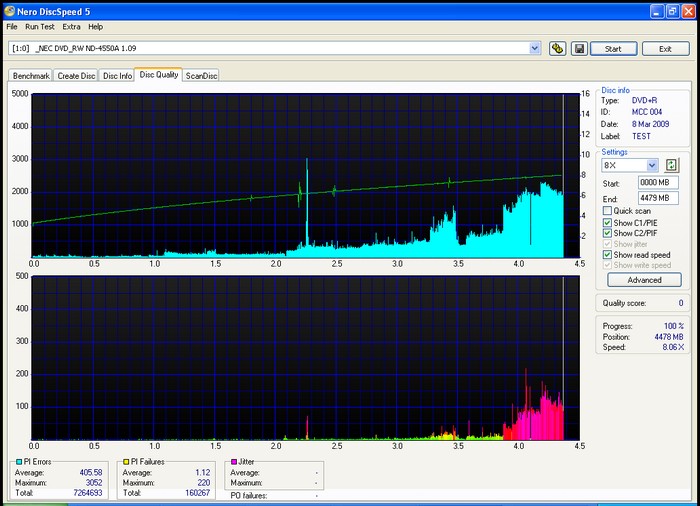The height and width of the screenshot is (506, 700).
Task: Switch to the Benchmark tab
Action: click(31, 75)
